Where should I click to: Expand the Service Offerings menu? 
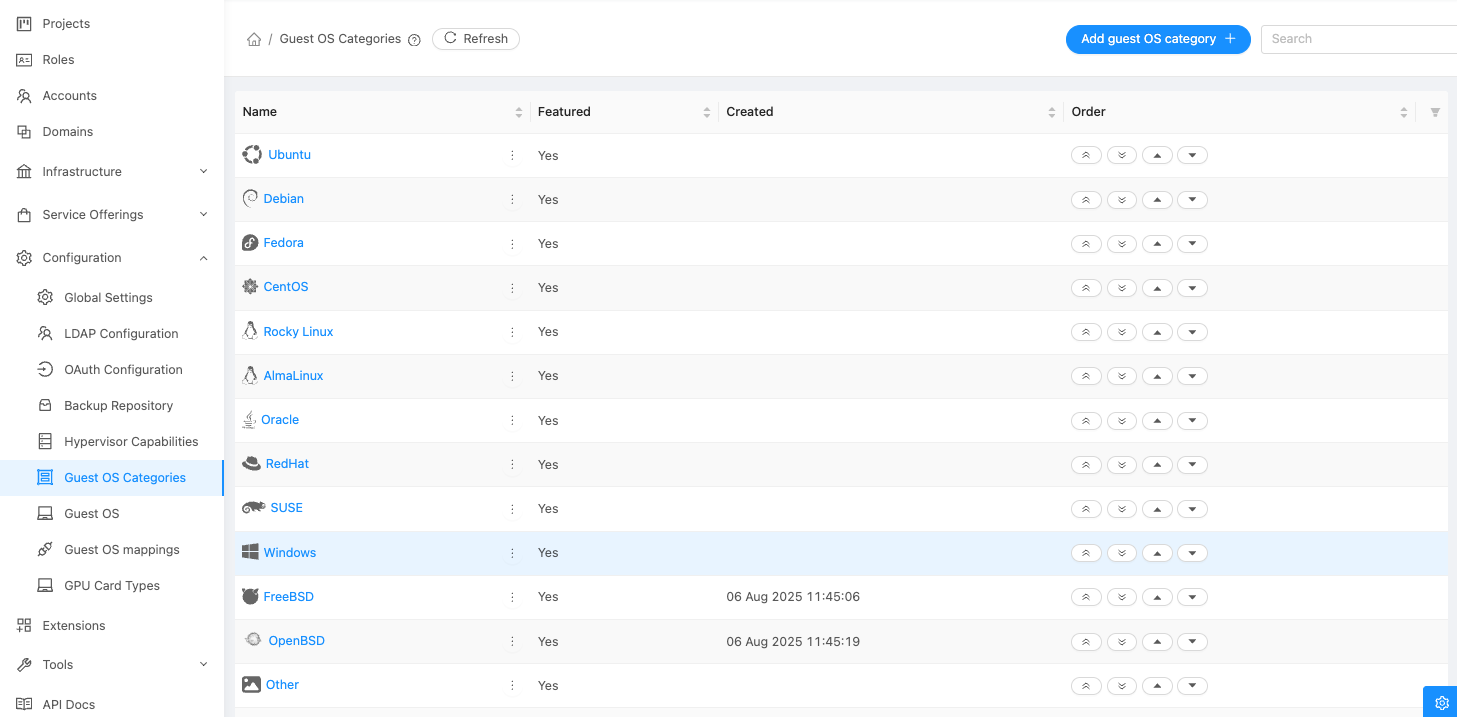(x=112, y=214)
